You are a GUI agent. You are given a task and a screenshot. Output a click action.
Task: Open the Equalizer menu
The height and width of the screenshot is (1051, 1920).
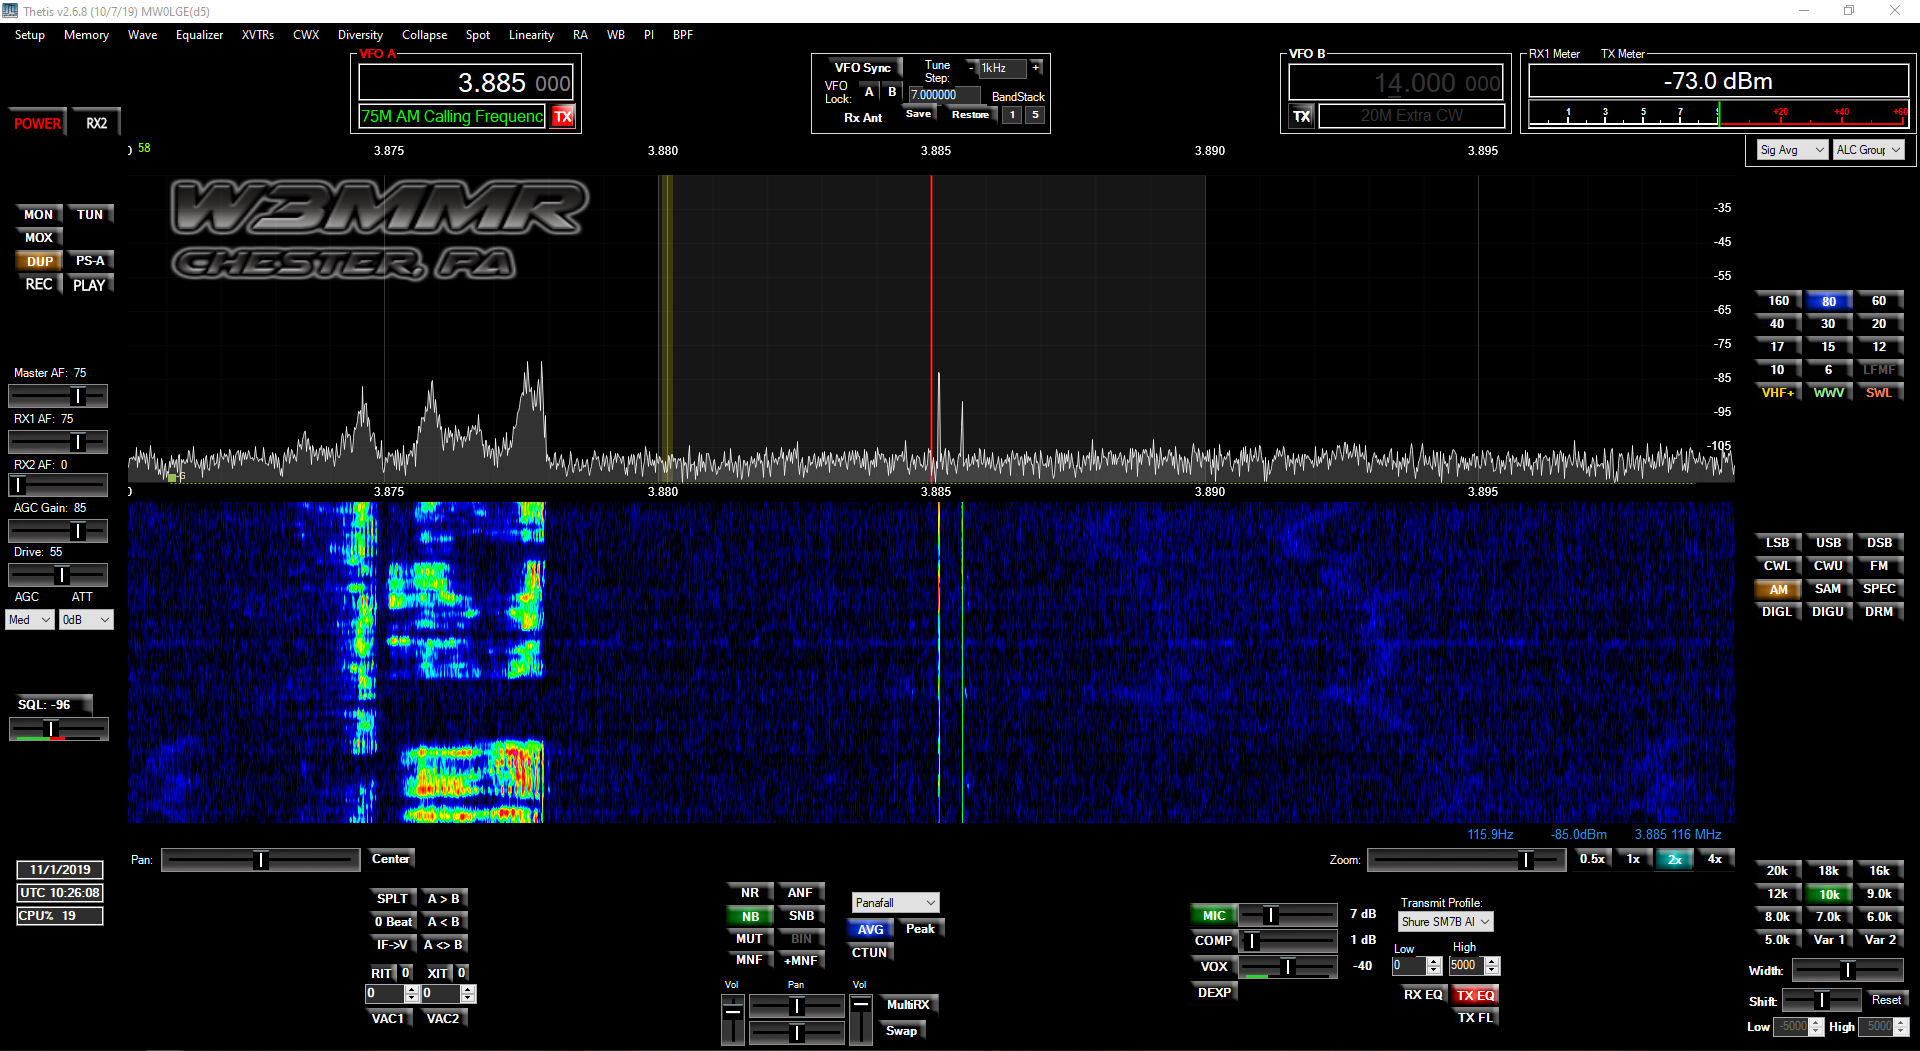pos(199,35)
